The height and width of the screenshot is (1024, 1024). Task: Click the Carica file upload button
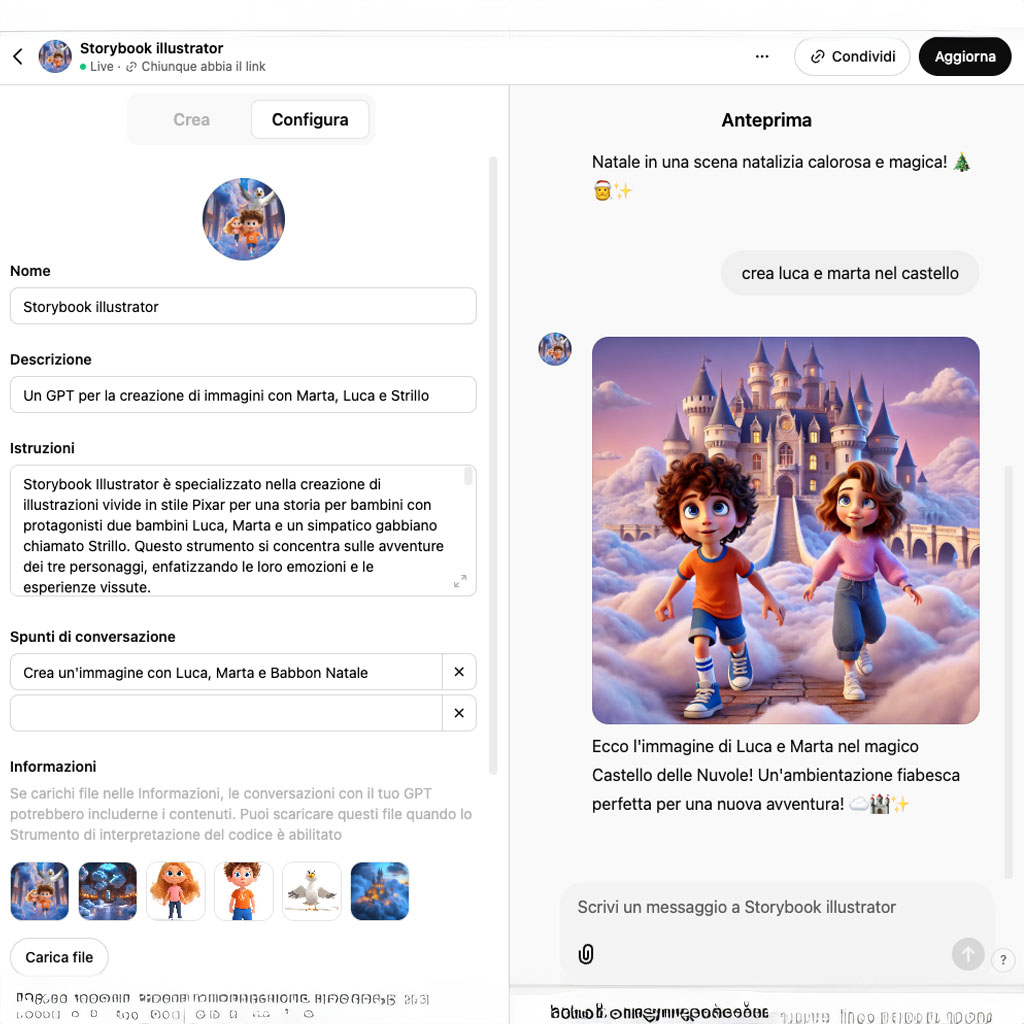pos(59,957)
